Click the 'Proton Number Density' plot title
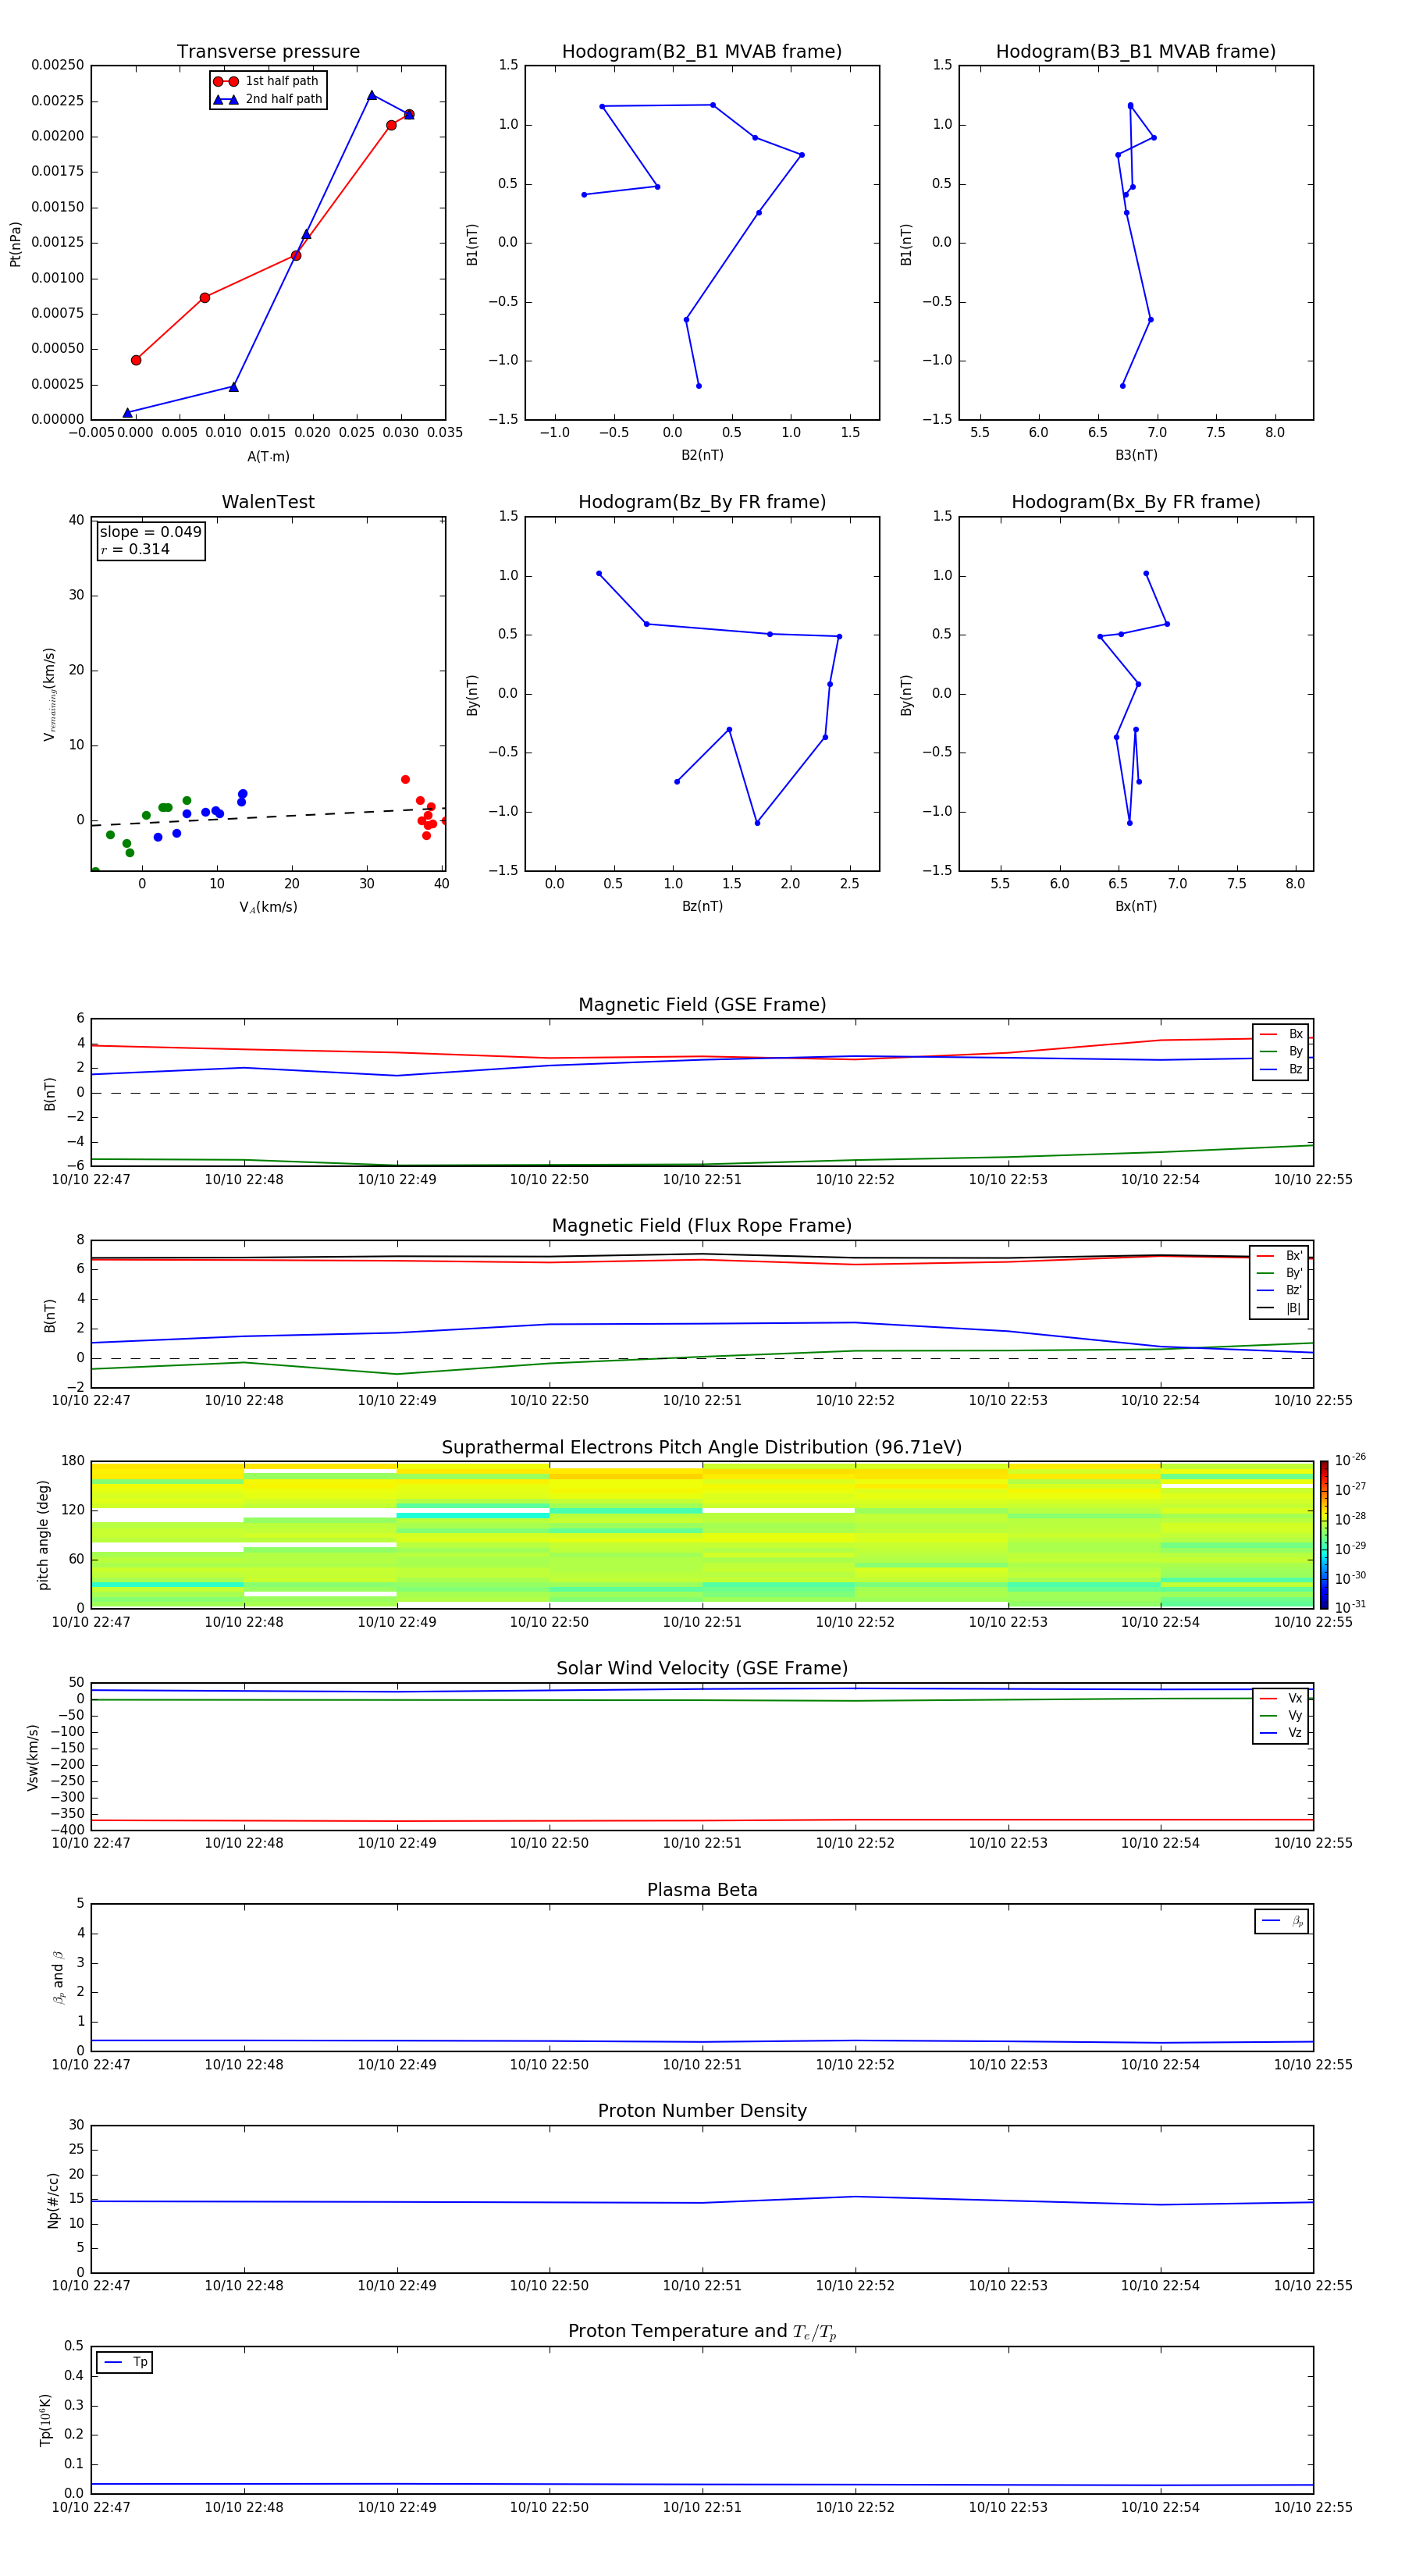Viewport: 1405px width, 2576px height. [702, 2111]
